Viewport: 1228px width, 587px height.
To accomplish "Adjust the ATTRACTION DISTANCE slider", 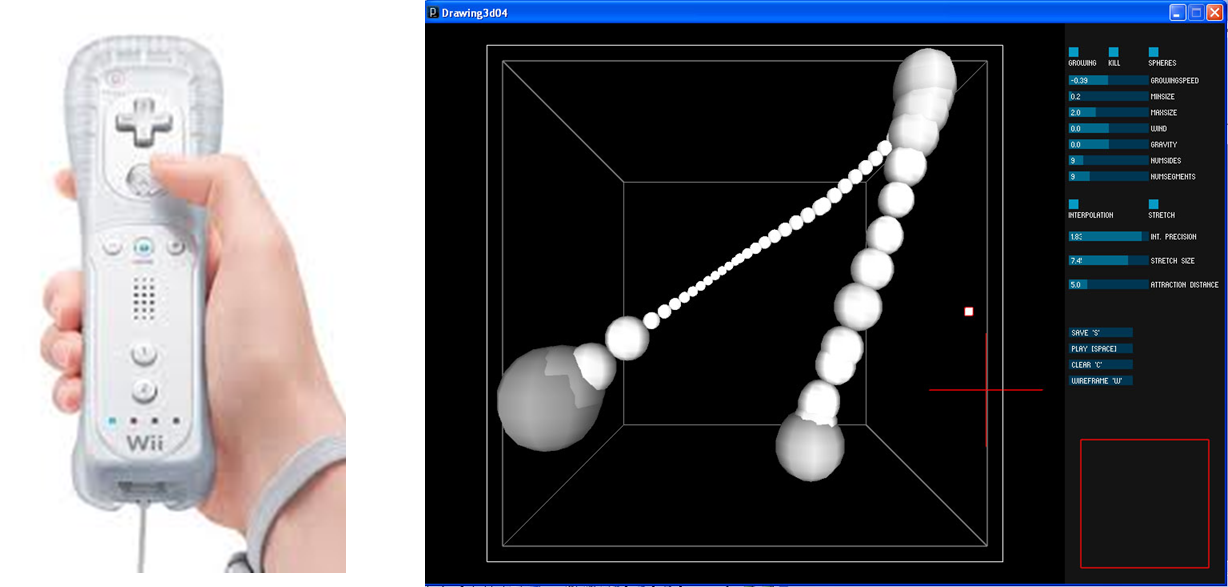I will tap(1108, 284).
